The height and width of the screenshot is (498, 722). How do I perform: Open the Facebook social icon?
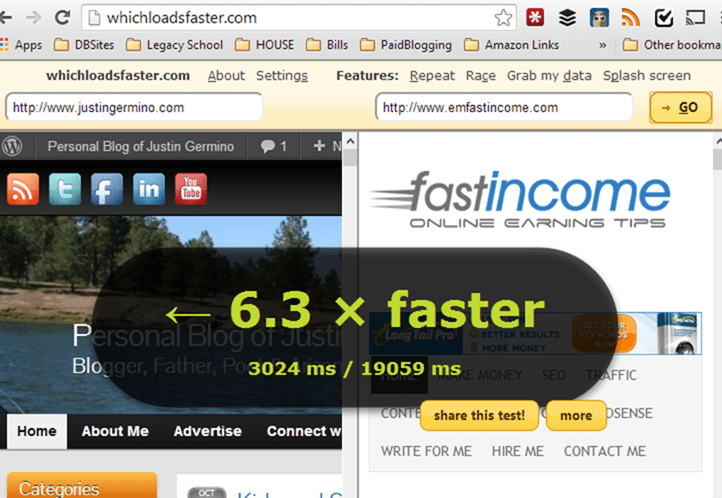[x=107, y=189]
